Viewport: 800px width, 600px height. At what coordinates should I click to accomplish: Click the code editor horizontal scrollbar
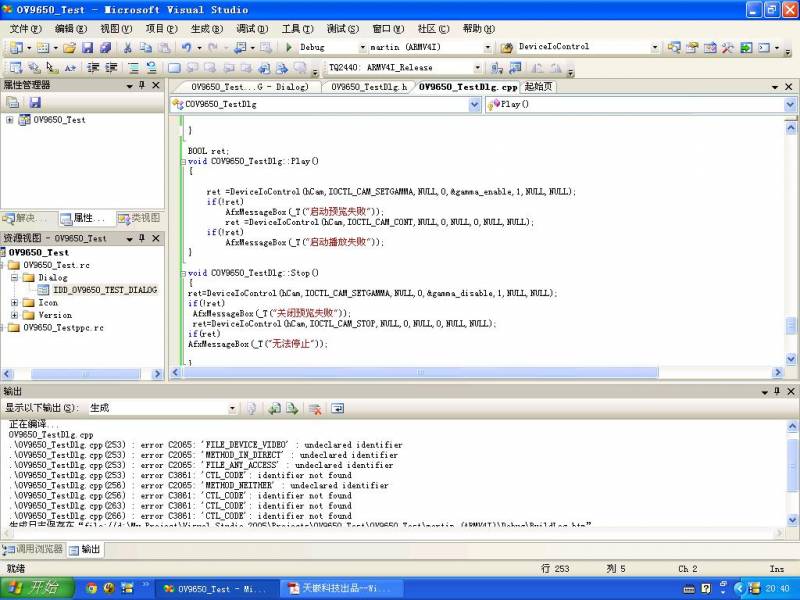[420, 373]
